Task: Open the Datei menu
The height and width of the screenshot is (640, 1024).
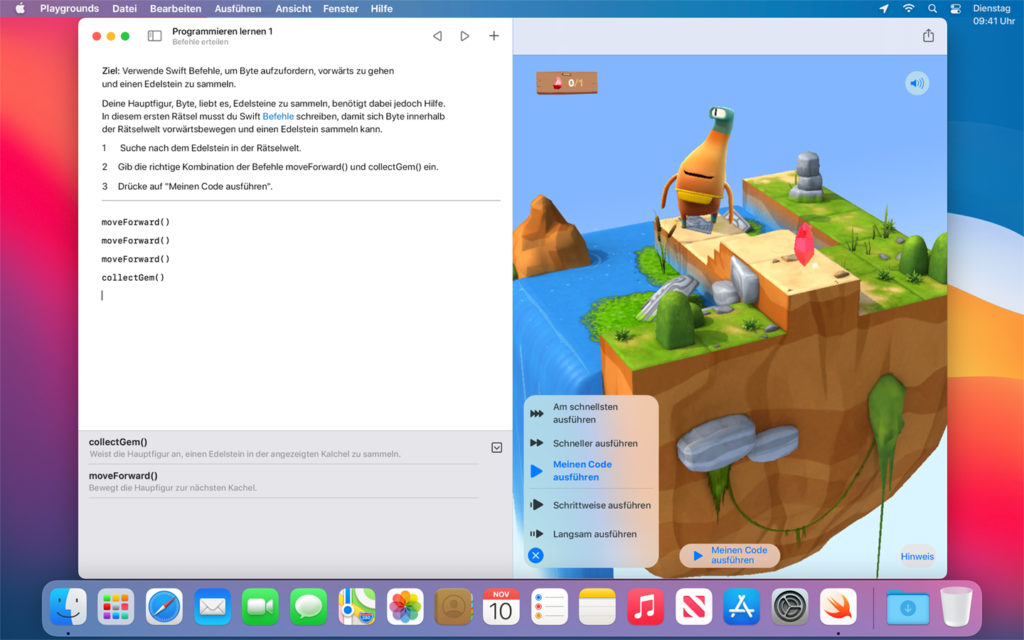Action: [124, 8]
